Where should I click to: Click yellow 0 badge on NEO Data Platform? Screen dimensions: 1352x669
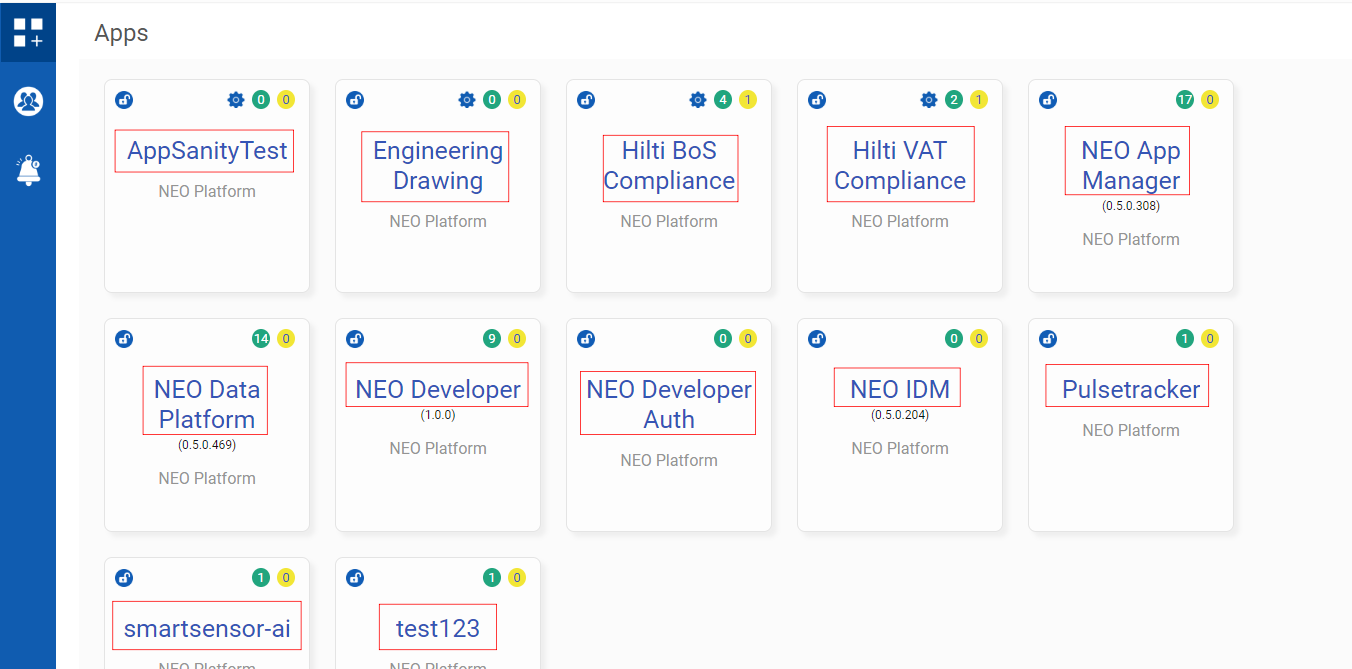[286, 339]
